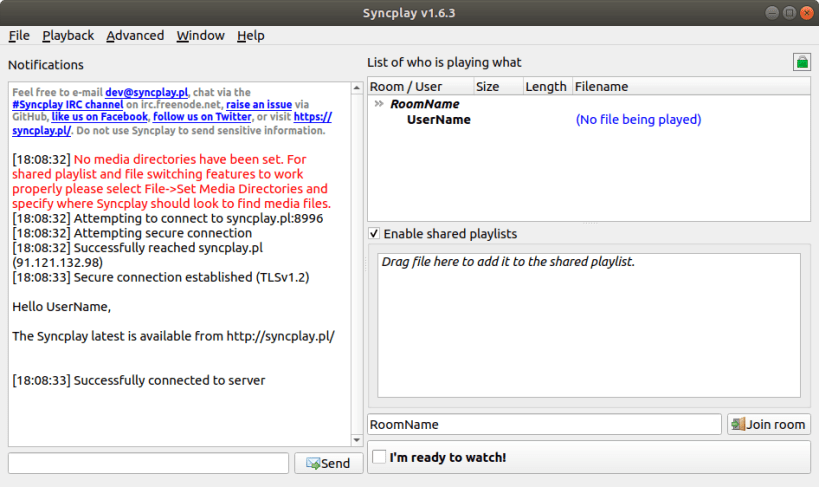Close the Syncplay window
819x487 pixels.
point(807,13)
